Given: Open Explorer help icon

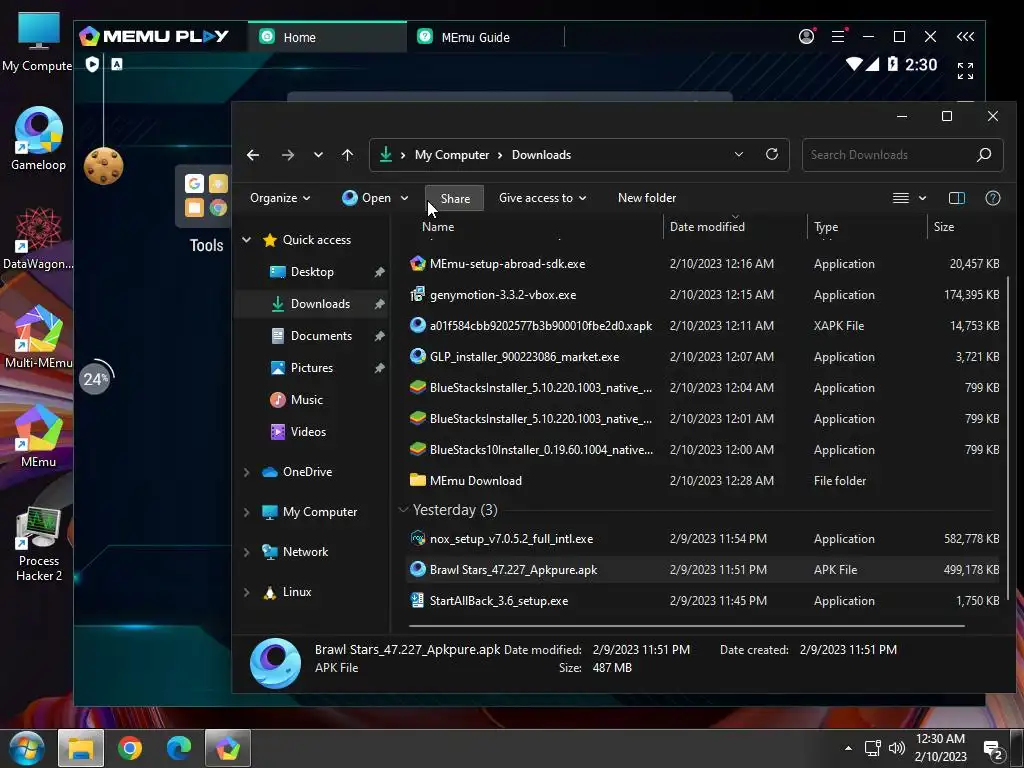Looking at the screenshot, I should click(993, 198).
